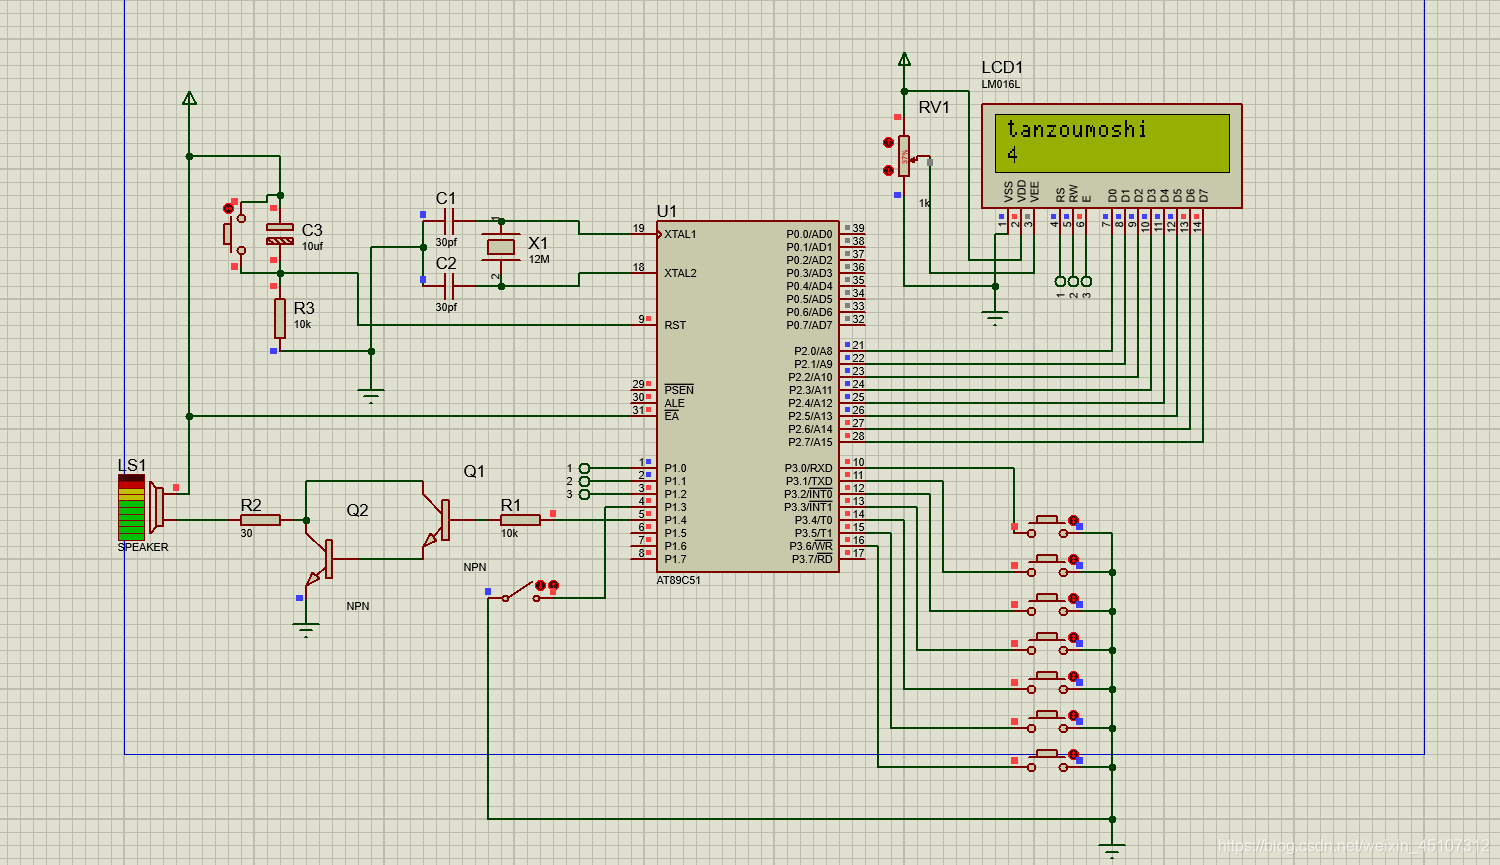Click the P2.7/A15 pin label
Viewport: 1500px width, 865px height.
tap(810, 442)
